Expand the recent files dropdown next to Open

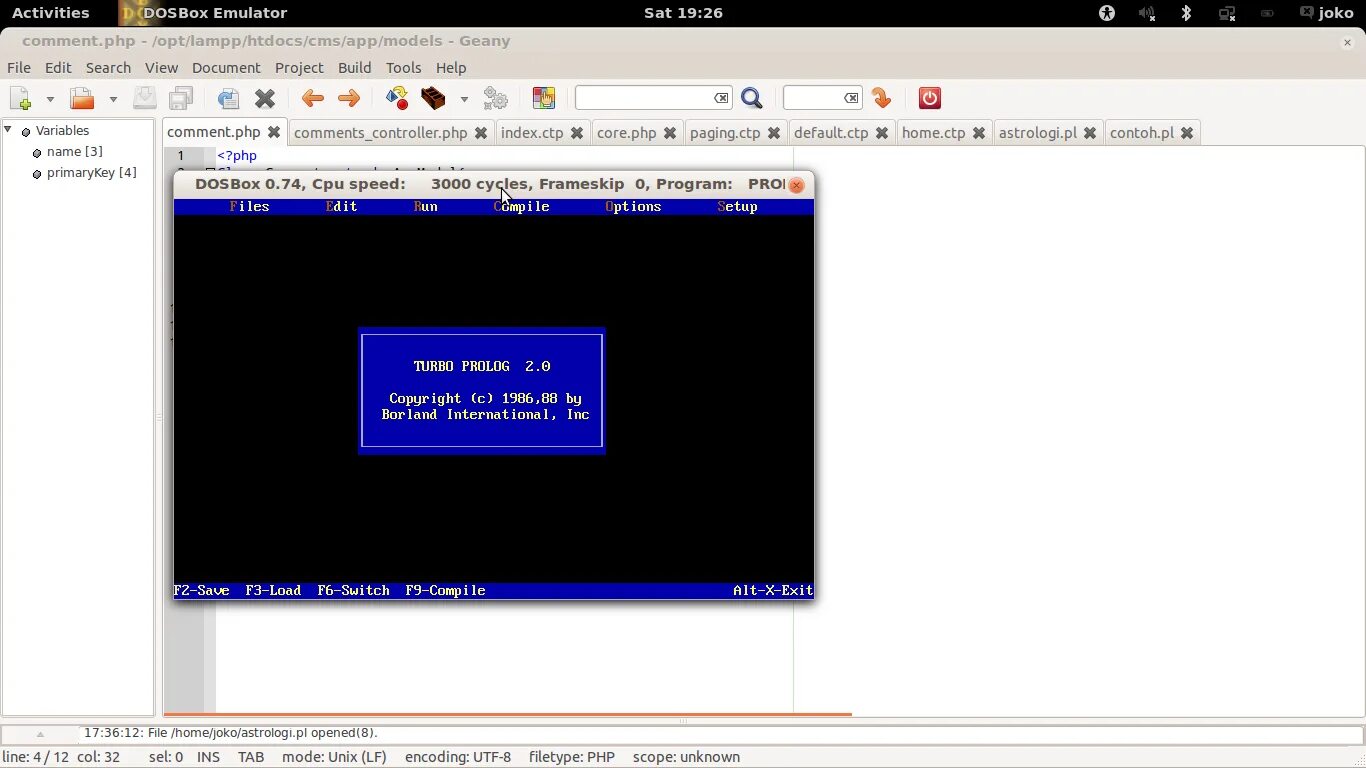coord(113,99)
